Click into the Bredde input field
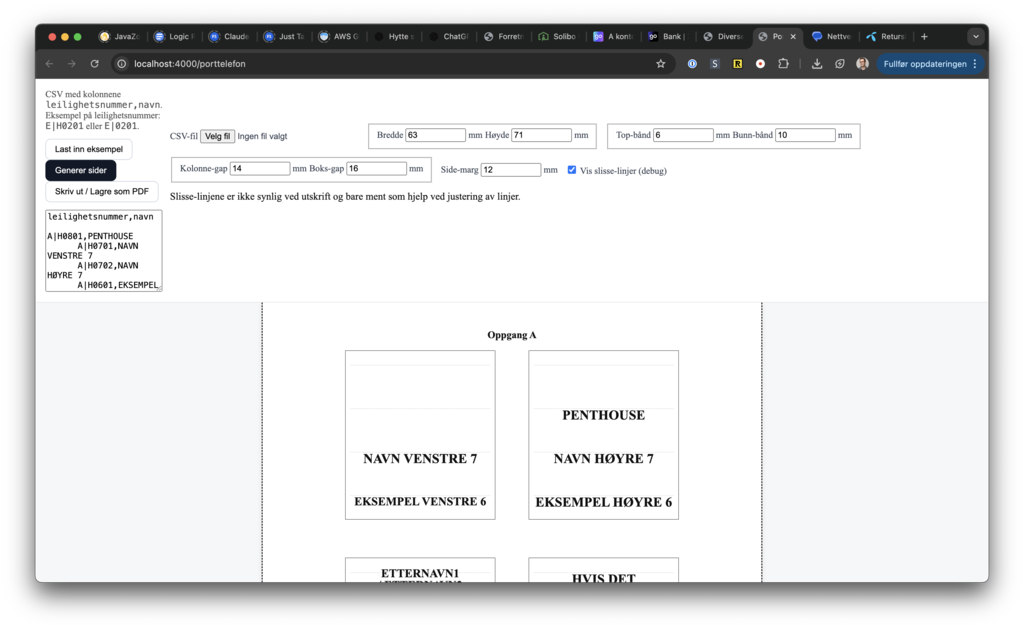1024x629 pixels. coord(435,135)
